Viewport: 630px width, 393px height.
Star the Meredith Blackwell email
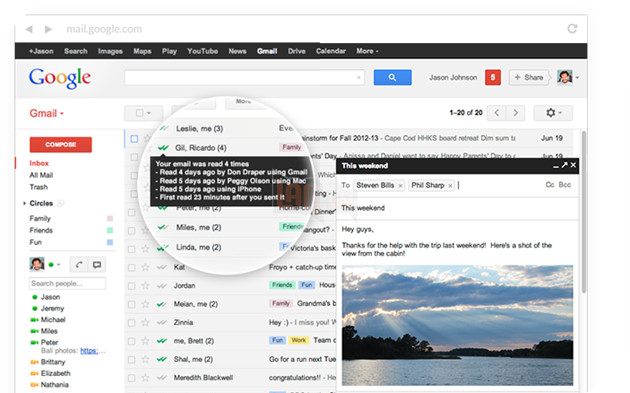(x=145, y=378)
